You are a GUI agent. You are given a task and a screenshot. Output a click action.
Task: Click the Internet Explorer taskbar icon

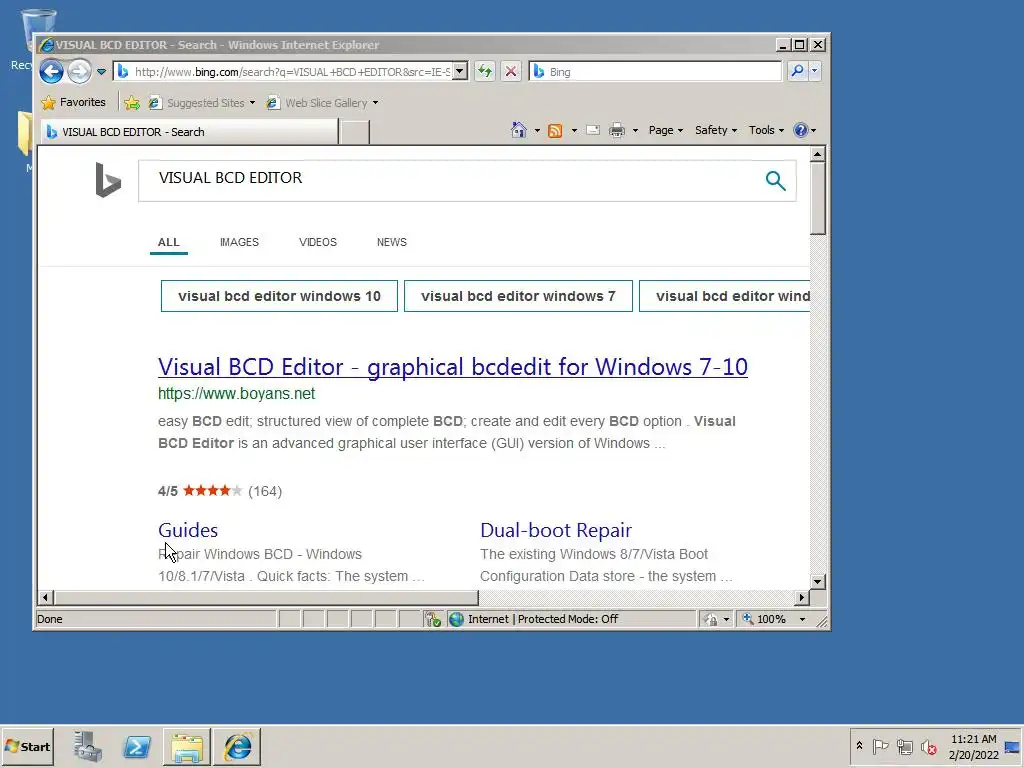point(237,747)
